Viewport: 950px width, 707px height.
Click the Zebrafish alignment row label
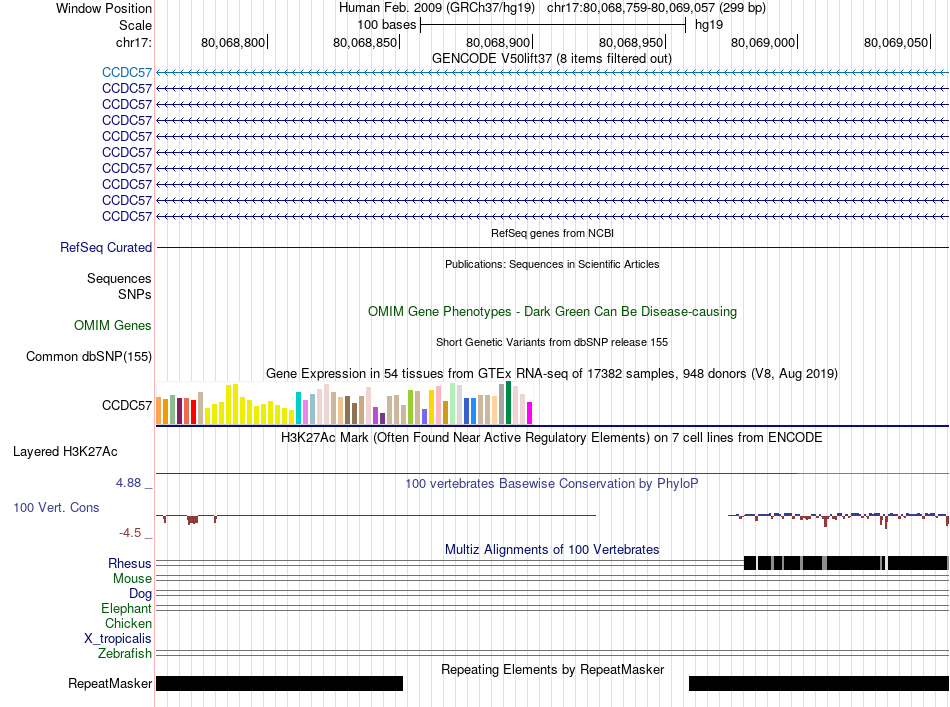coord(125,654)
